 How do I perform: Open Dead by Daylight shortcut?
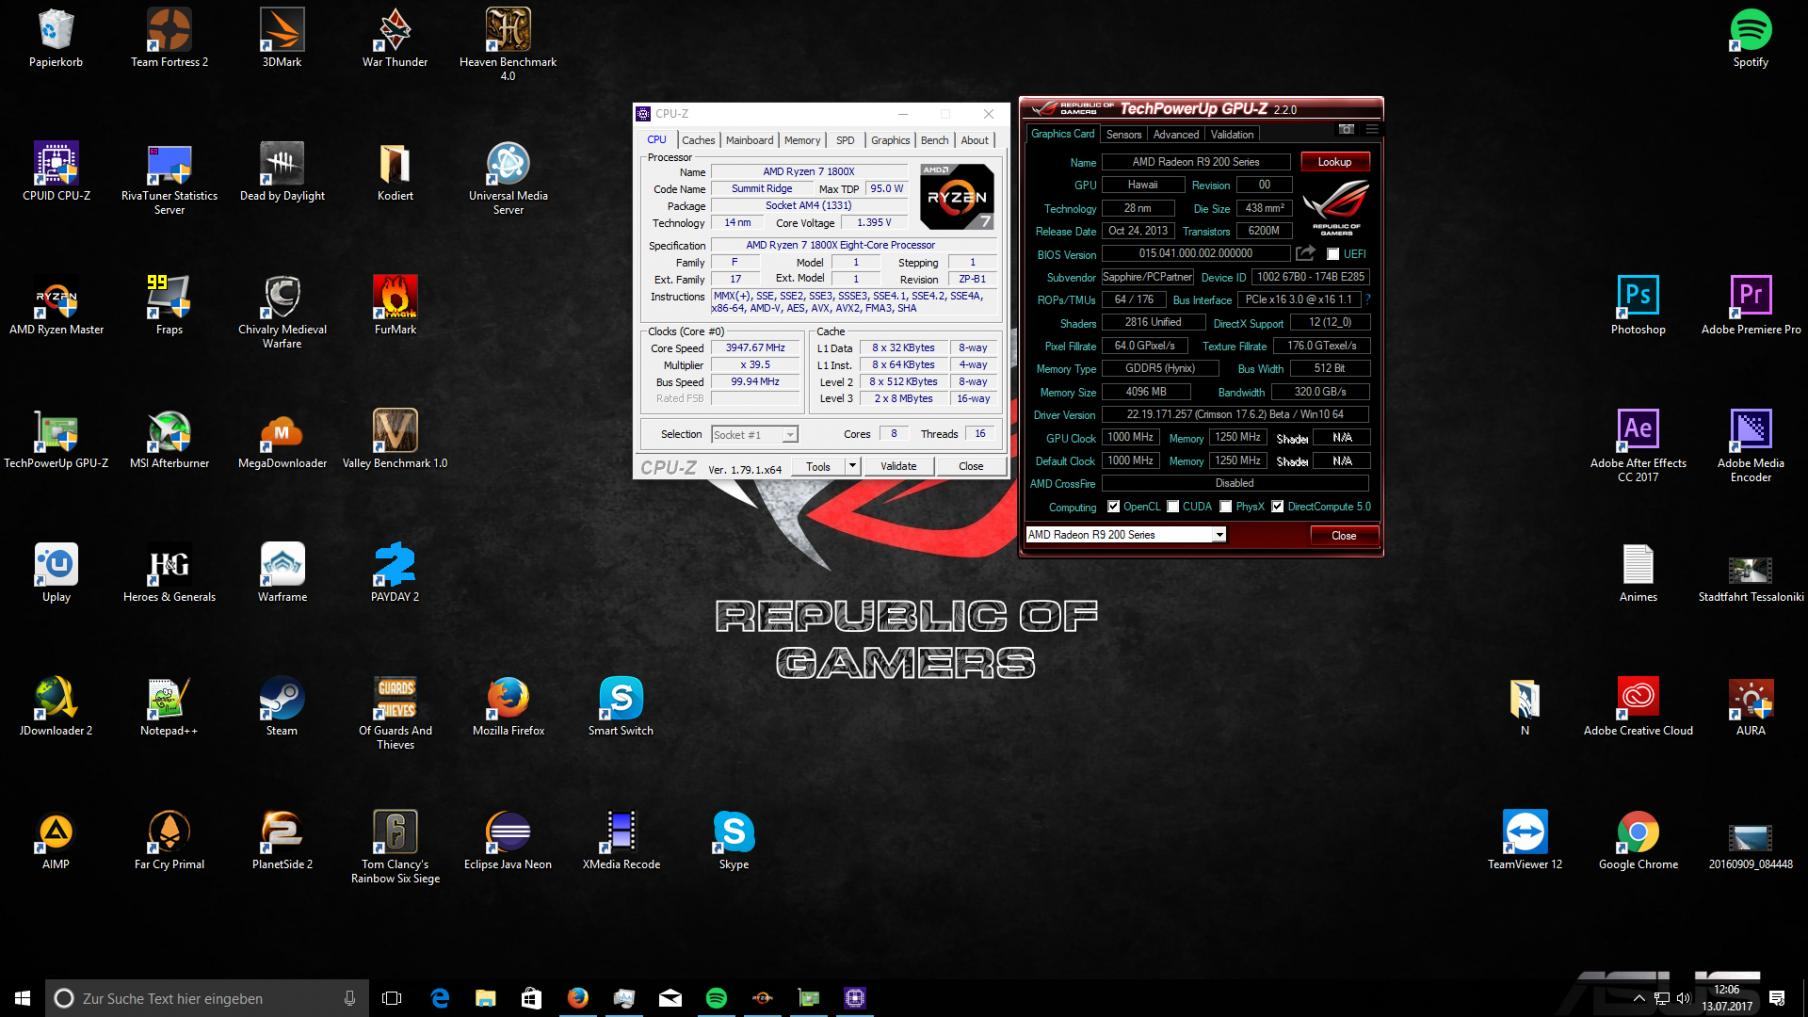click(x=282, y=172)
